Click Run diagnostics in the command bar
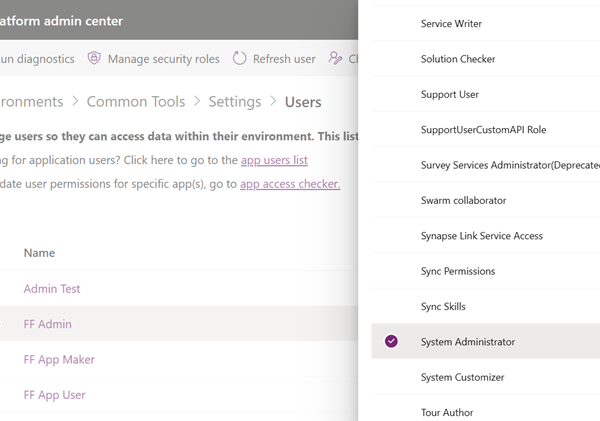600x421 pixels. click(x=37, y=59)
